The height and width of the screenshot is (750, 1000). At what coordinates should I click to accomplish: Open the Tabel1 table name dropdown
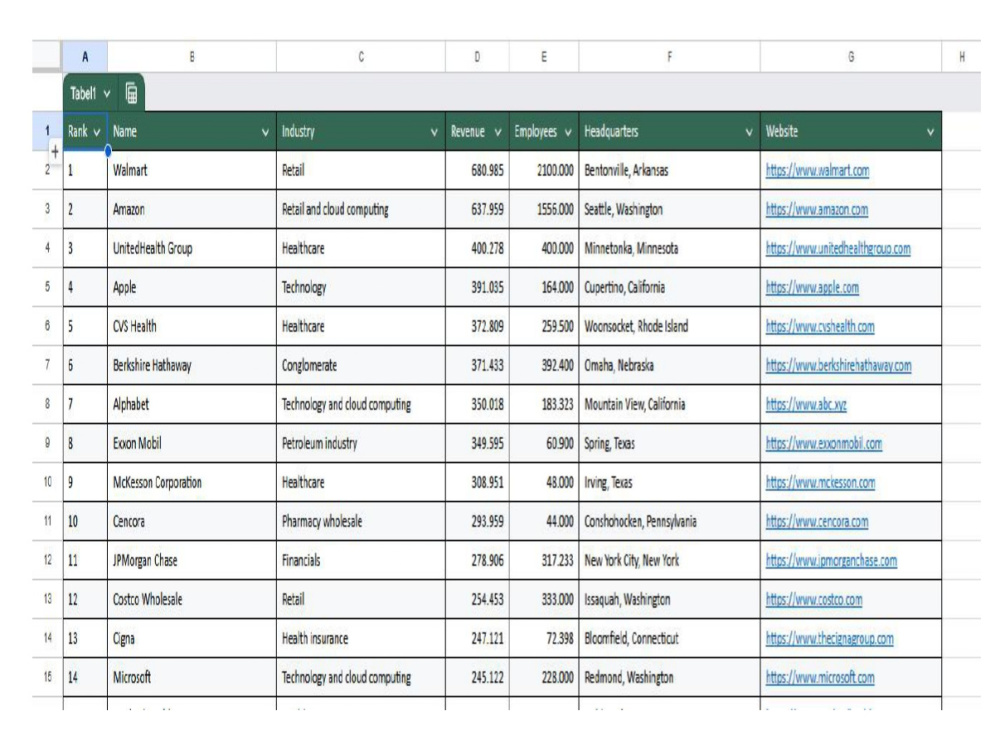click(x=107, y=94)
